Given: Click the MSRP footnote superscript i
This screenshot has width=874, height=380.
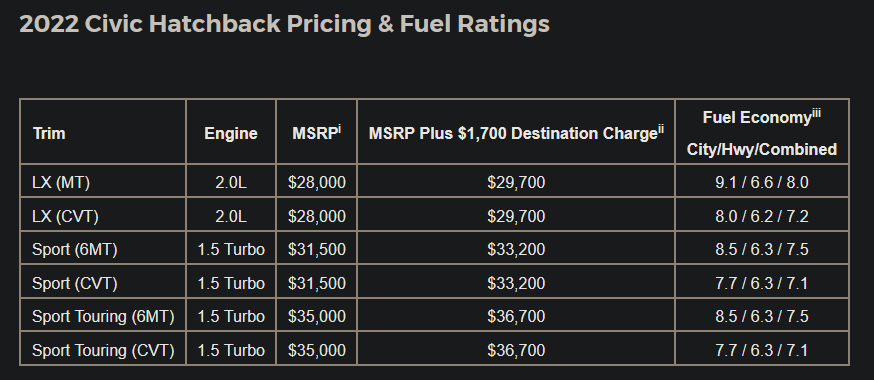Looking at the screenshot, I should pyautogui.click(x=339, y=129).
